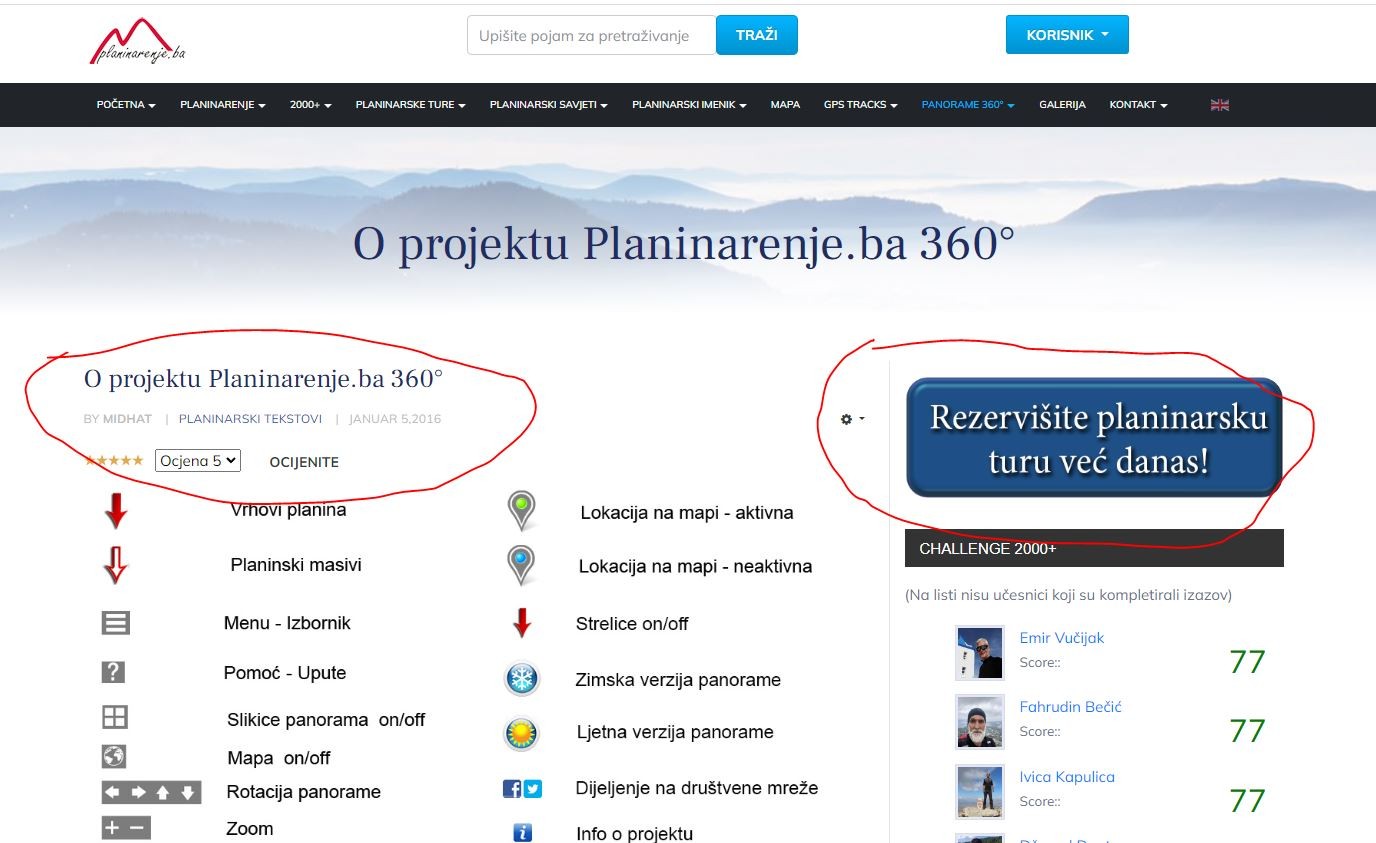Open the Ocjena 5 rating dropdown
The height and width of the screenshot is (843, 1376).
pyautogui.click(x=197, y=461)
